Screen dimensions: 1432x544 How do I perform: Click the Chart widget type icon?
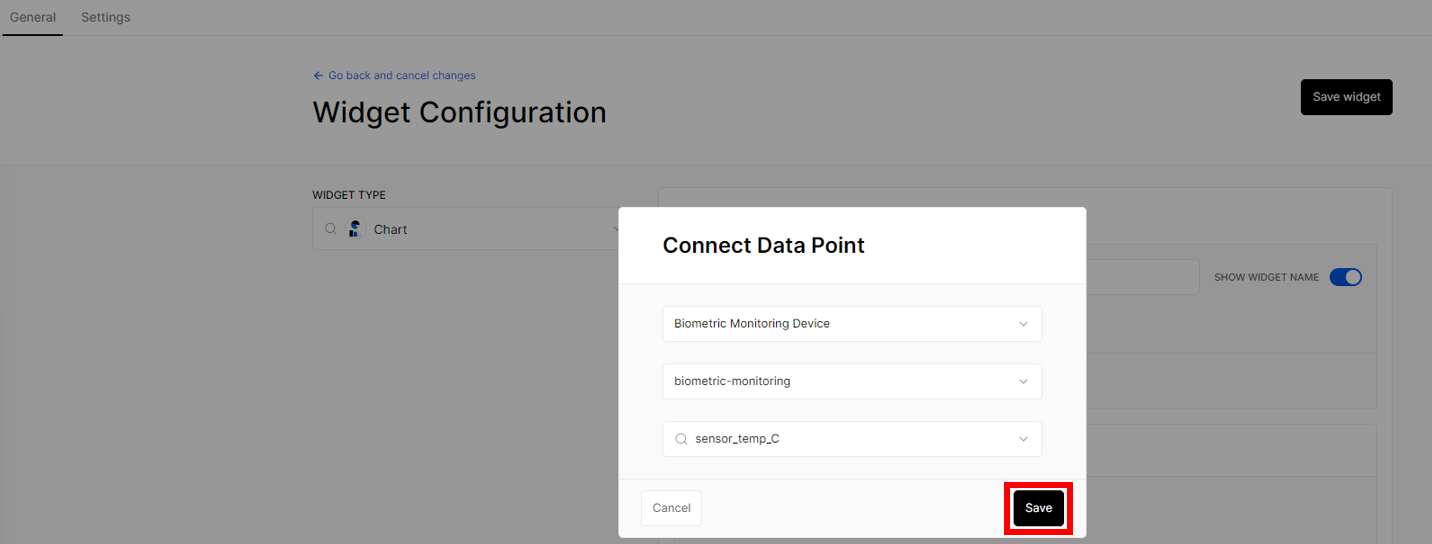coord(355,229)
